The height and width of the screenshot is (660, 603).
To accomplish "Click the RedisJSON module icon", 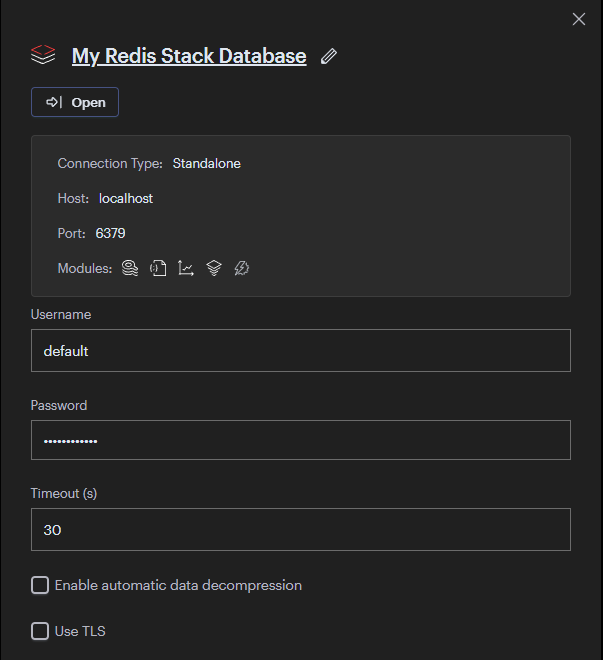I will [158, 268].
